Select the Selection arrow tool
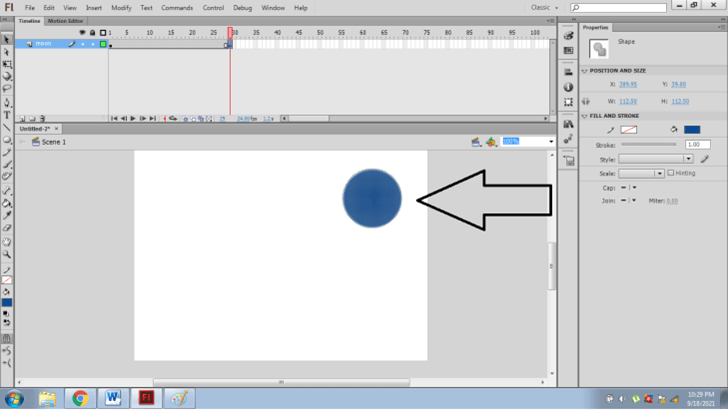728x410 pixels. [x=6, y=39]
